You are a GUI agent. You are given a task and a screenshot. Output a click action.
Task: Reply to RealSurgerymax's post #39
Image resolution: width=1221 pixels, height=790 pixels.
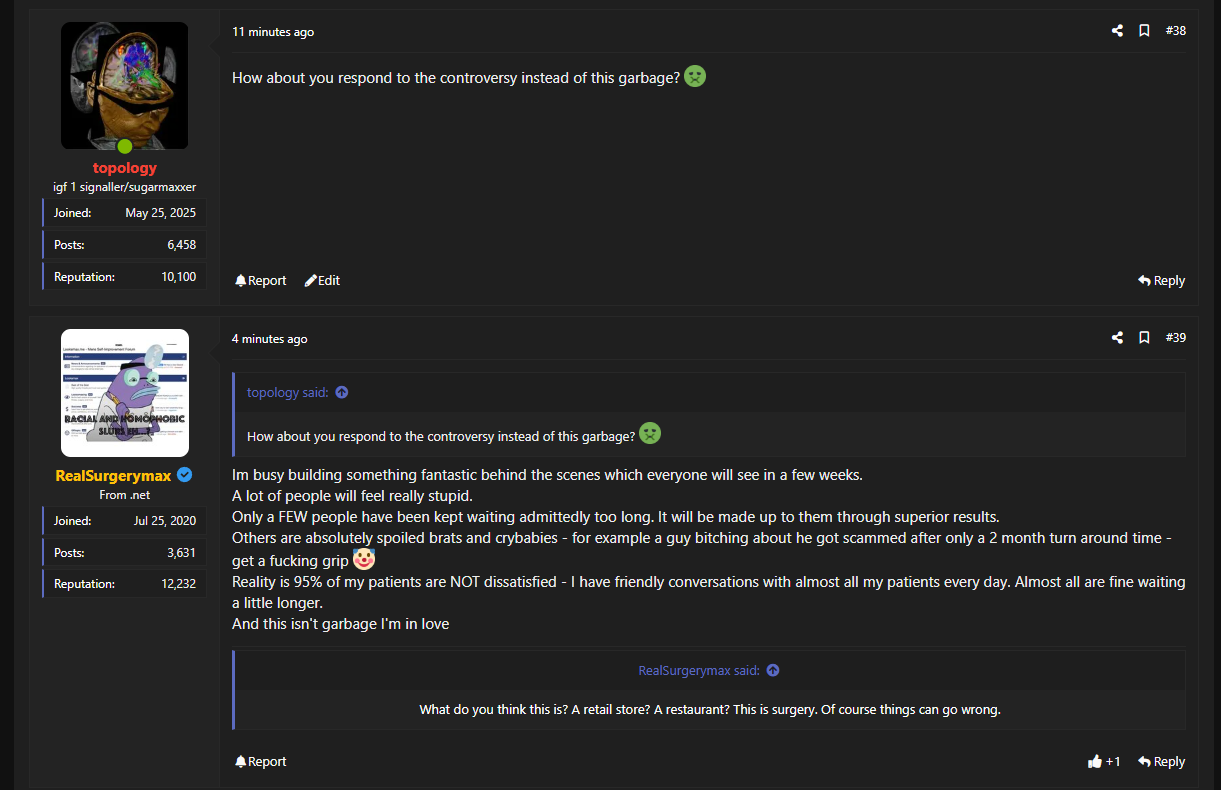click(1161, 761)
